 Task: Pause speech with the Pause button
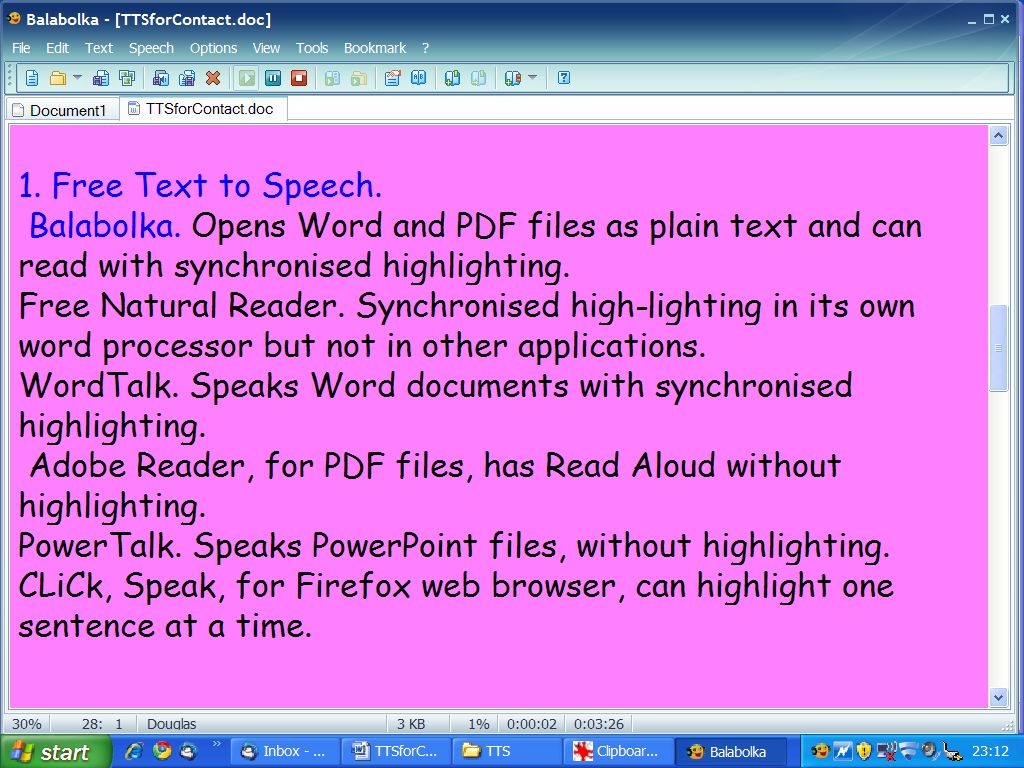click(273, 78)
